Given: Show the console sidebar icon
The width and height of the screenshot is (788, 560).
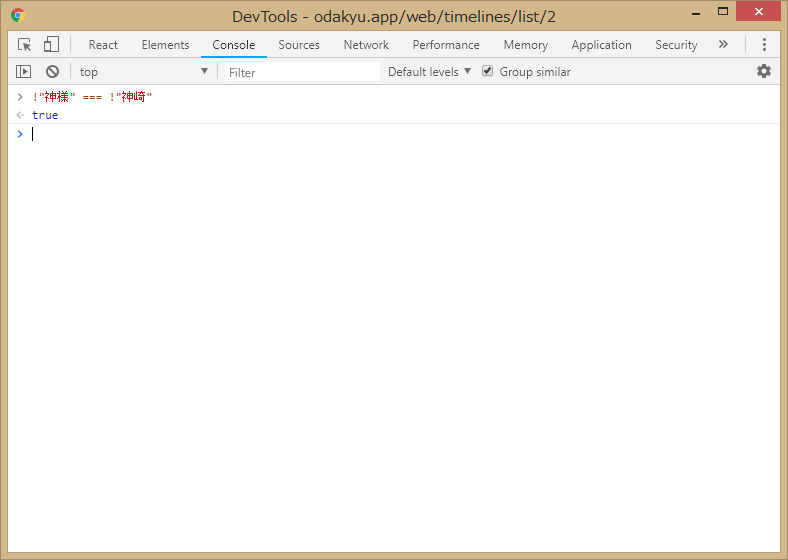Looking at the screenshot, I should (x=23, y=72).
